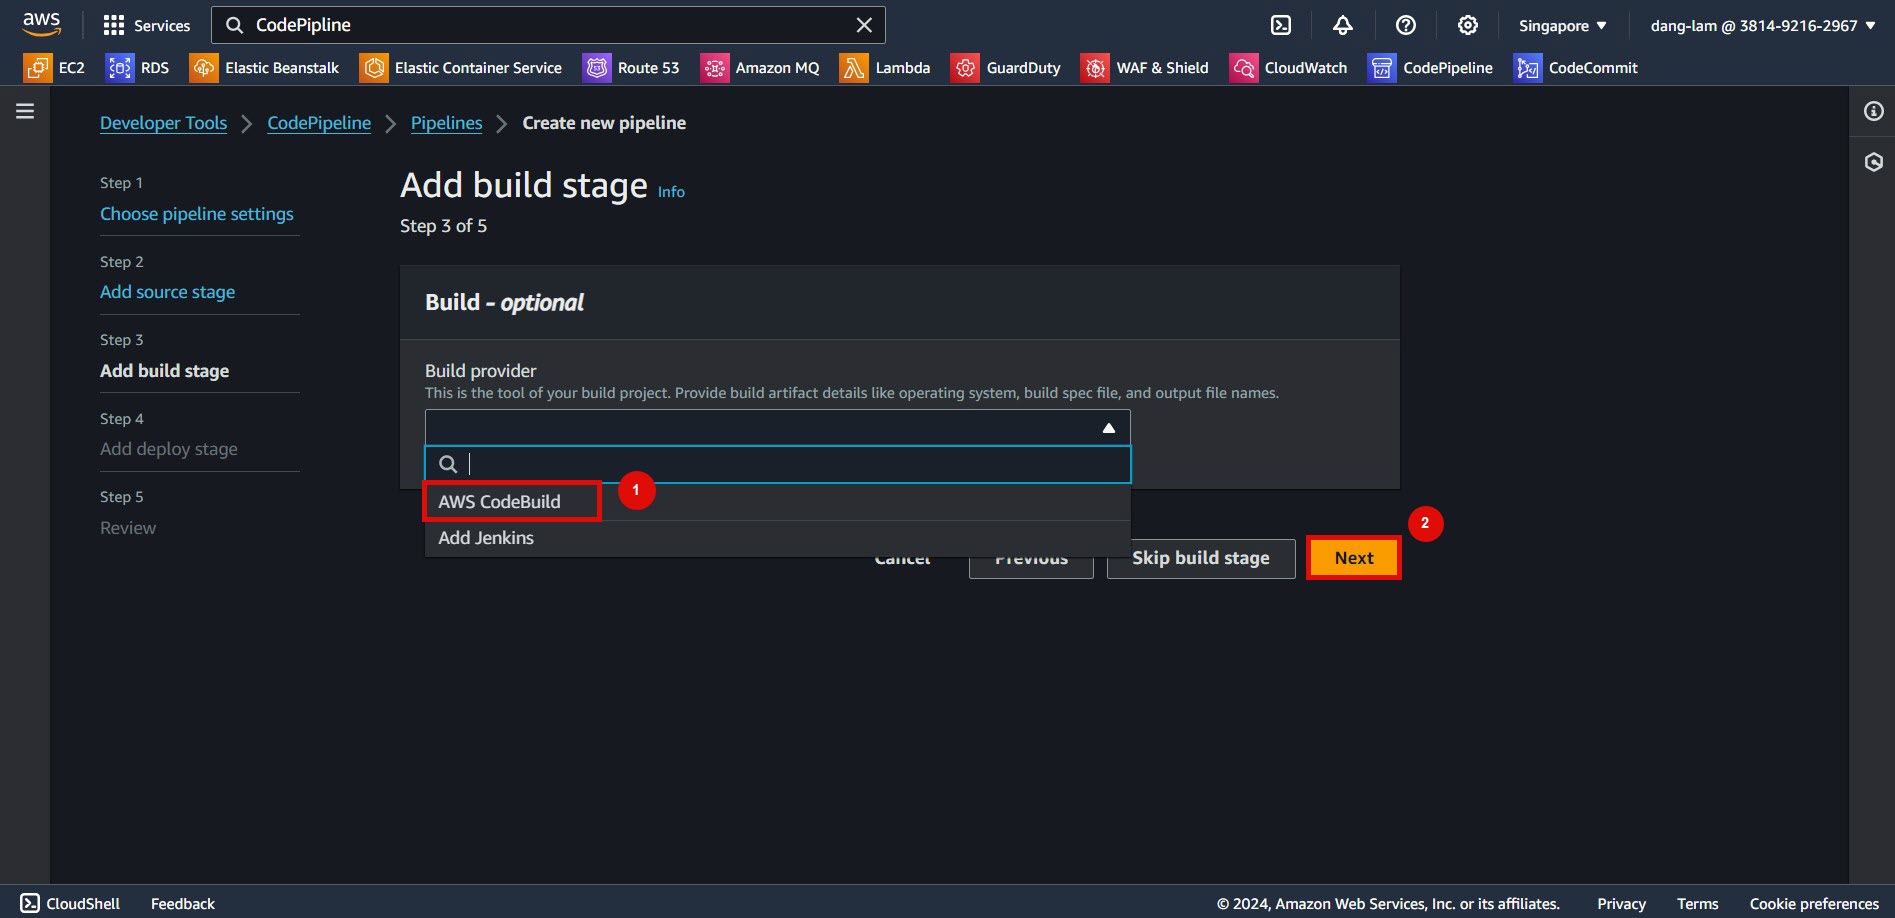Screen dimensions: 1895x918
Task: Open GuardDuty shortcut
Action: click(1006, 67)
